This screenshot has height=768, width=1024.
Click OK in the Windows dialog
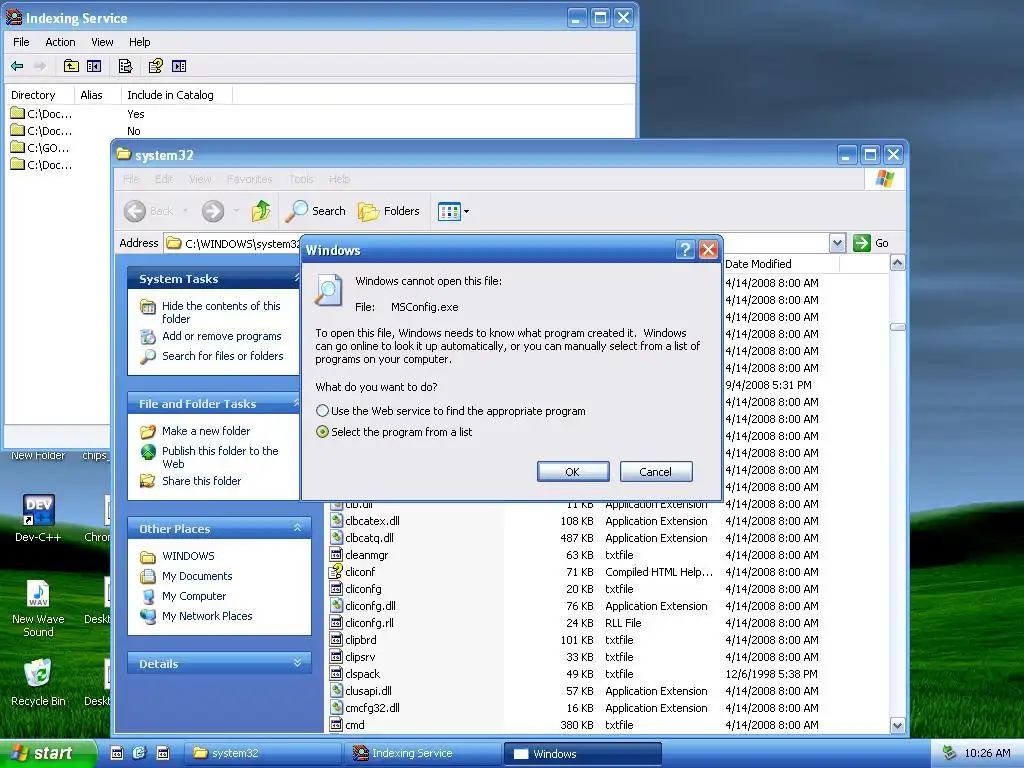[x=573, y=472]
